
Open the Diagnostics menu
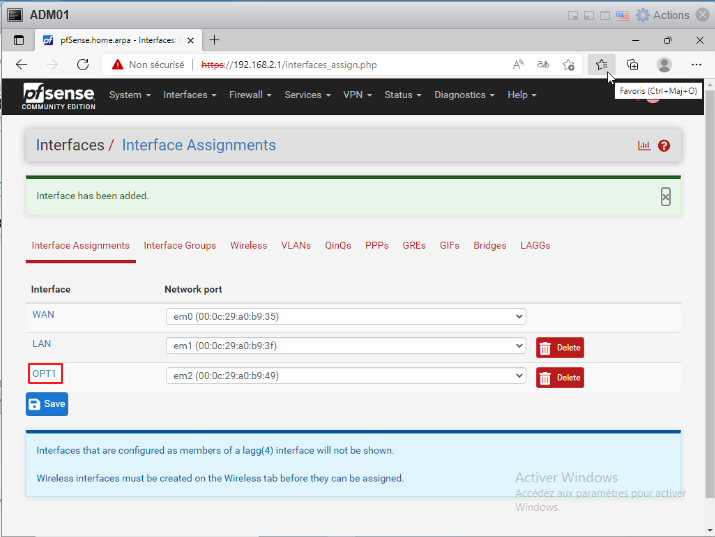pyautogui.click(x=464, y=95)
